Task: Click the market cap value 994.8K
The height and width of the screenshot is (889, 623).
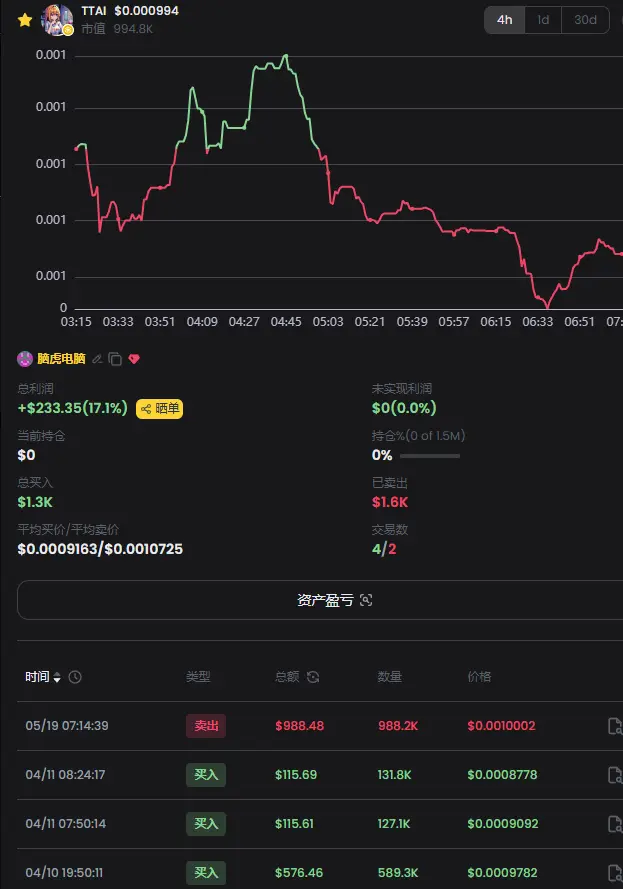Action: click(x=133, y=29)
